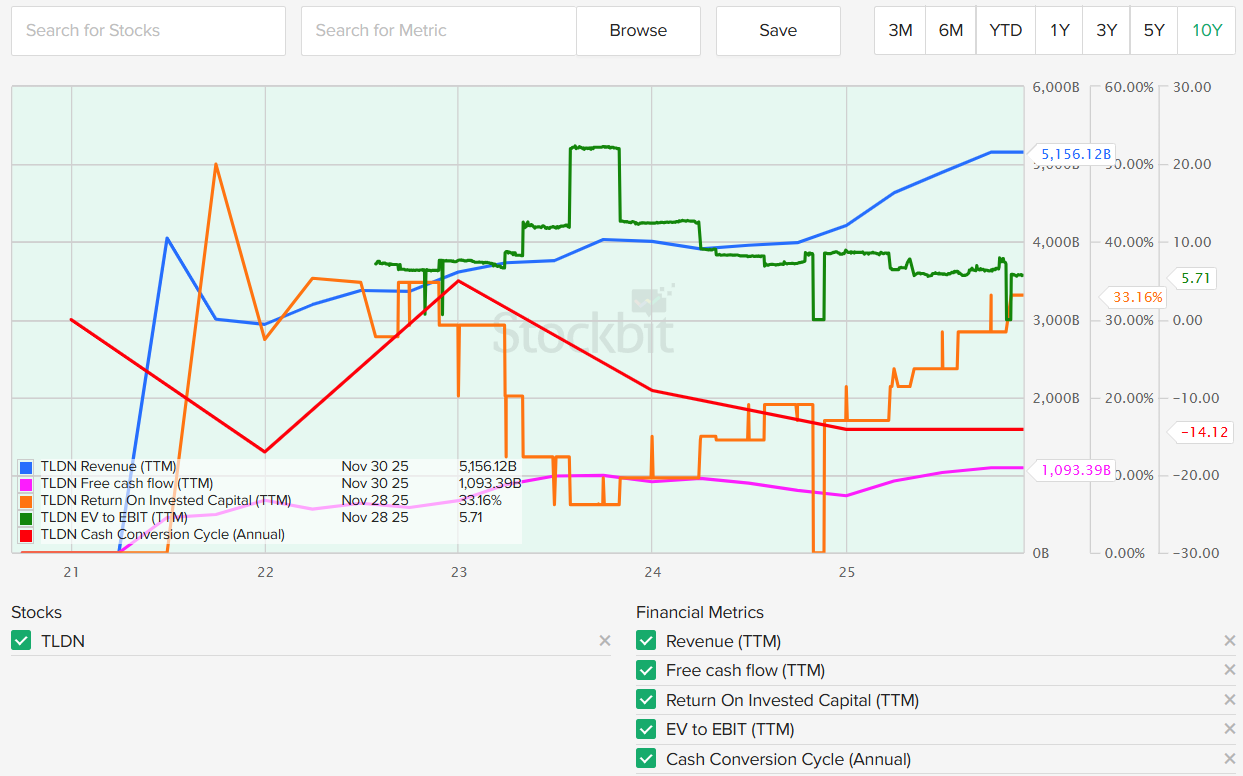Select the YTD time range

pyautogui.click(x=1005, y=30)
